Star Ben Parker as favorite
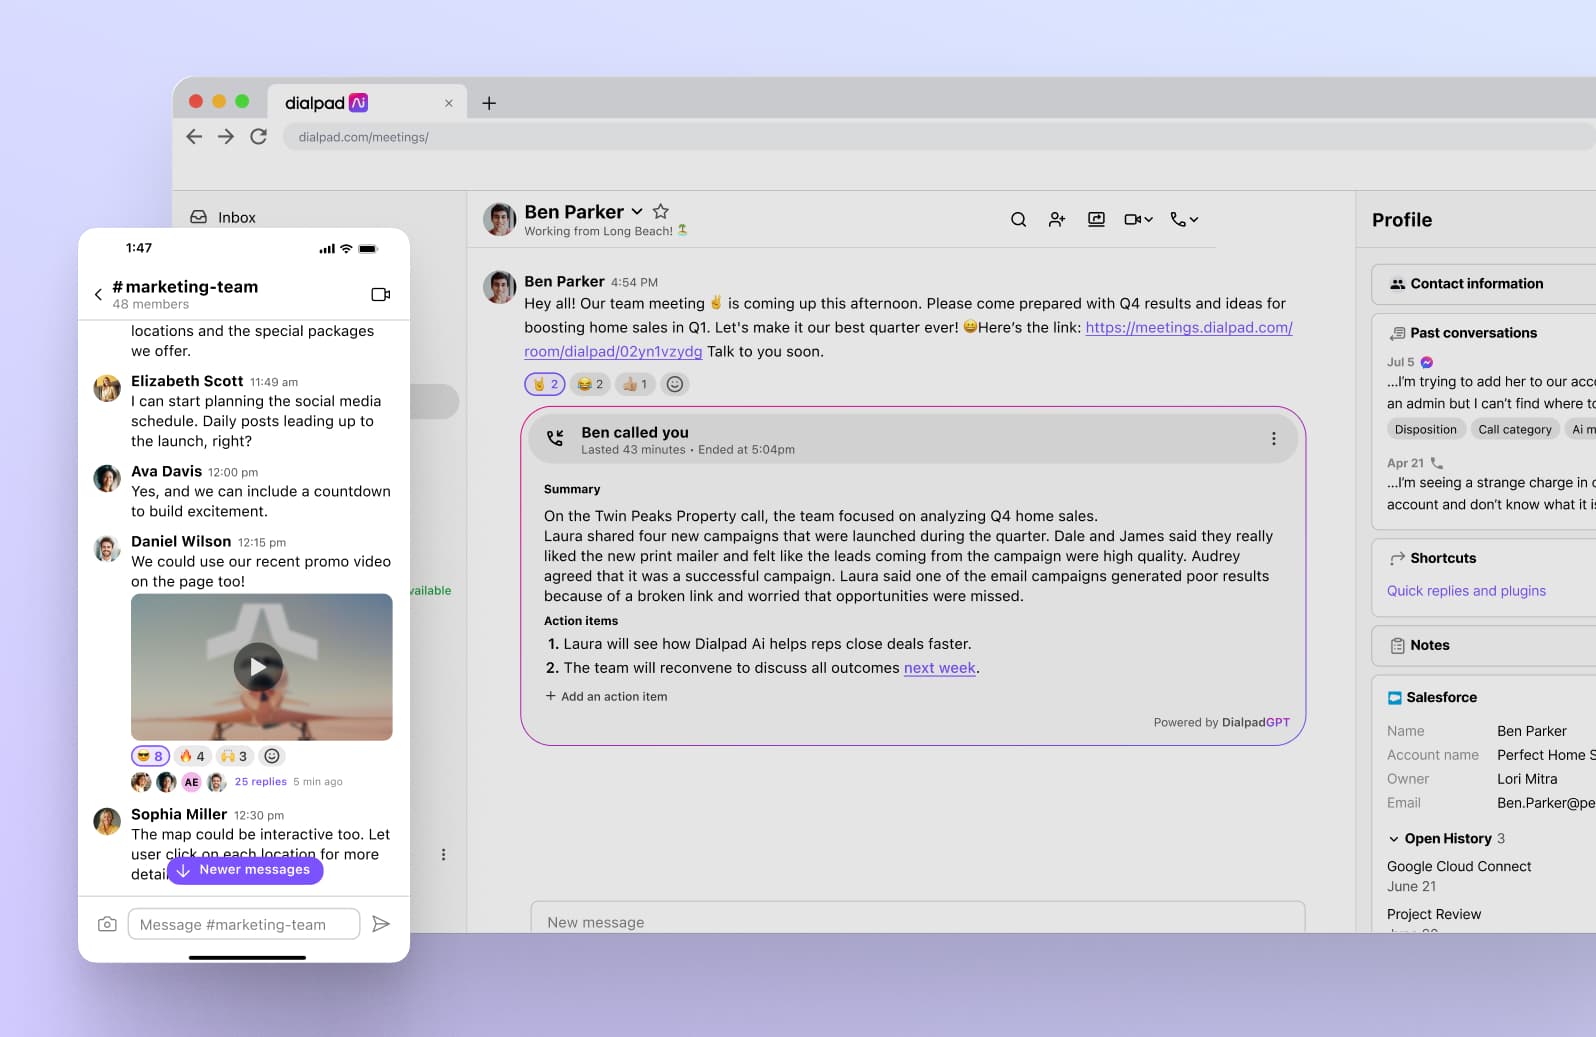 (x=661, y=211)
